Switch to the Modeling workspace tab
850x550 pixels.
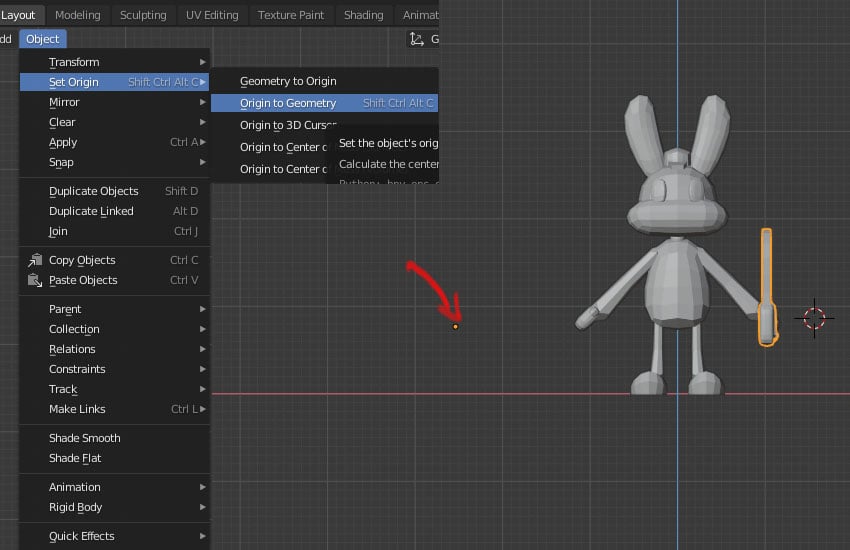pyautogui.click(x=77, y=15)
